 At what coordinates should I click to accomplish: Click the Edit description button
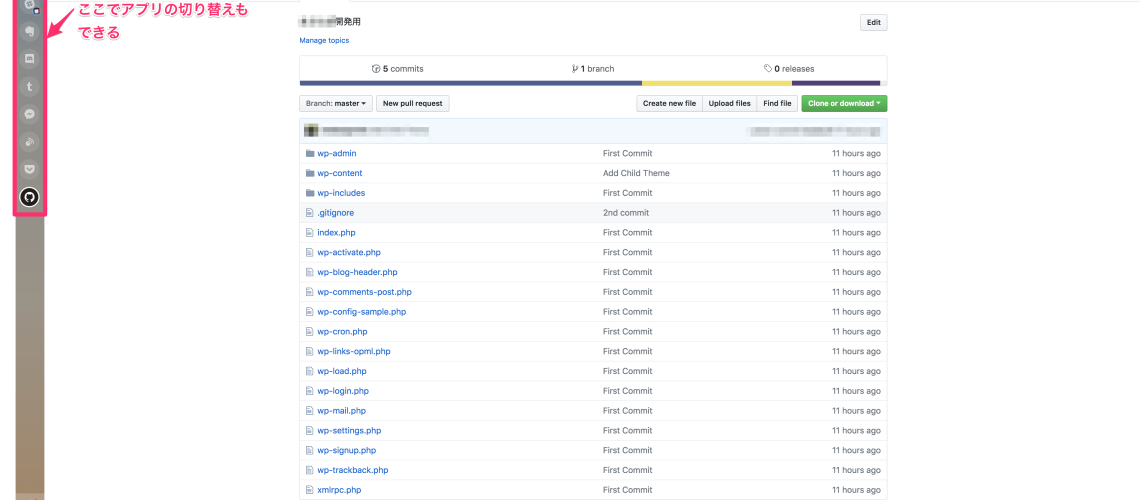pos(873,23)
